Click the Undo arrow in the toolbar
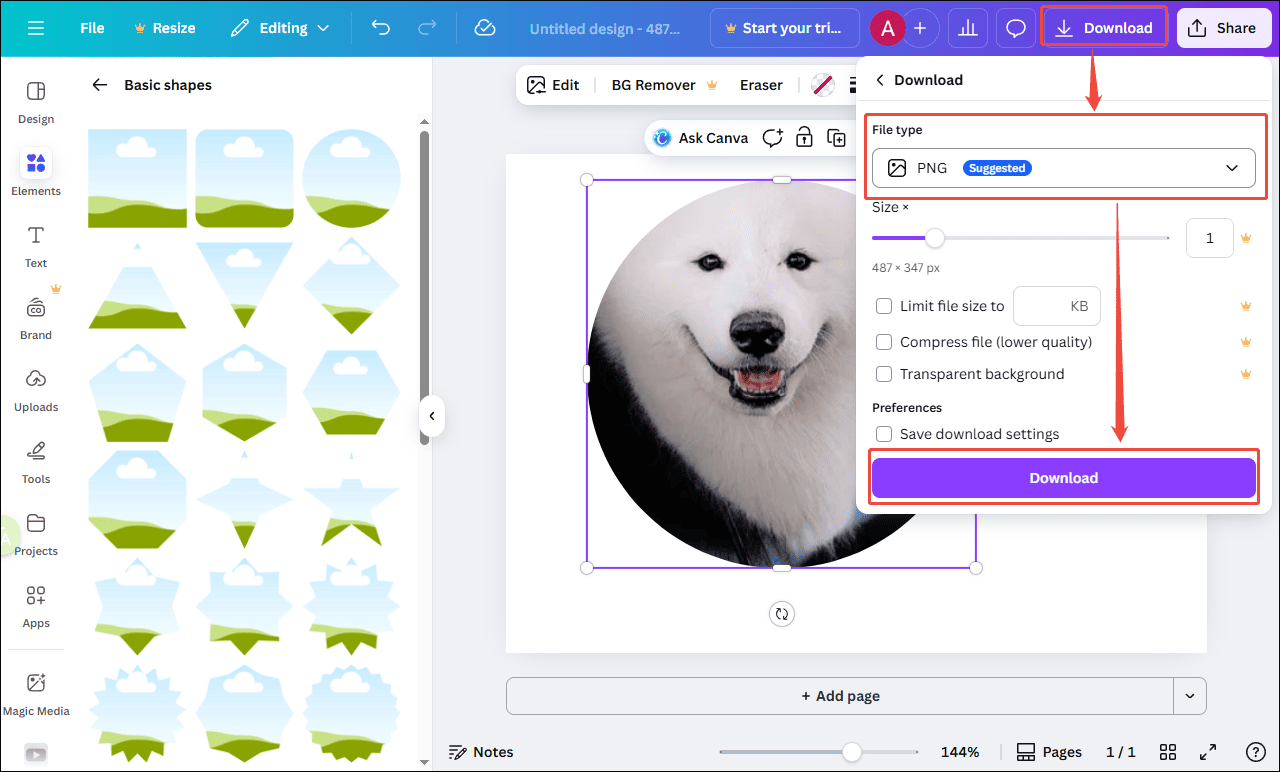Screen dimensions: 1280x772 click(380, 28)
